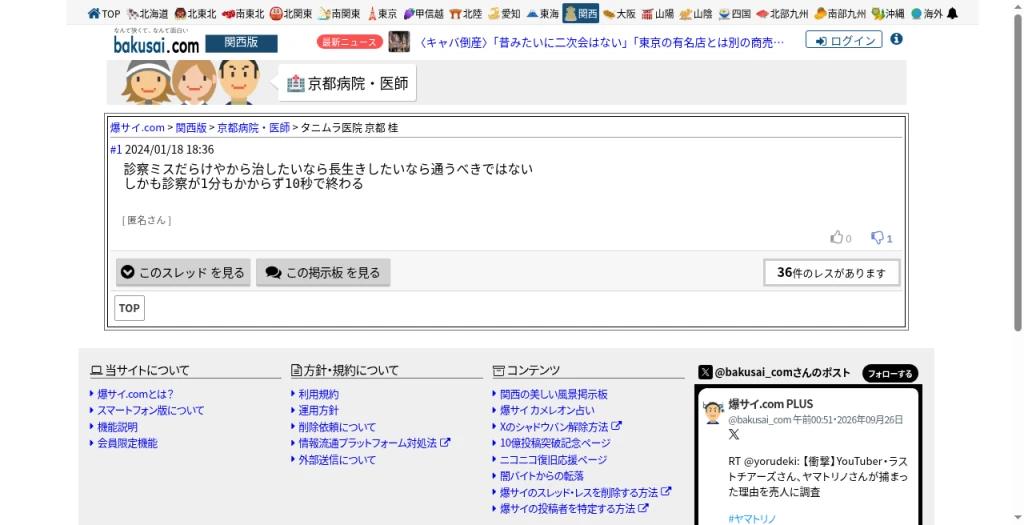
Task: Select the 大阪 region
Action: pyautogui.click(x=620, y=13)
